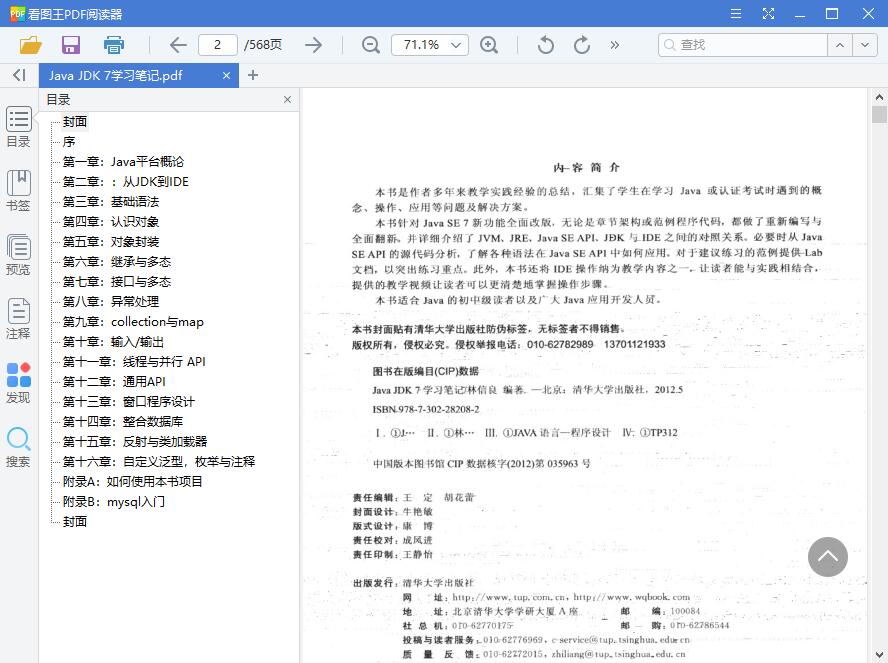Select the vertical scrollbar thumb
Image resolution: width=888 pixels, height=663 pixels.
(x=879, y=114)
